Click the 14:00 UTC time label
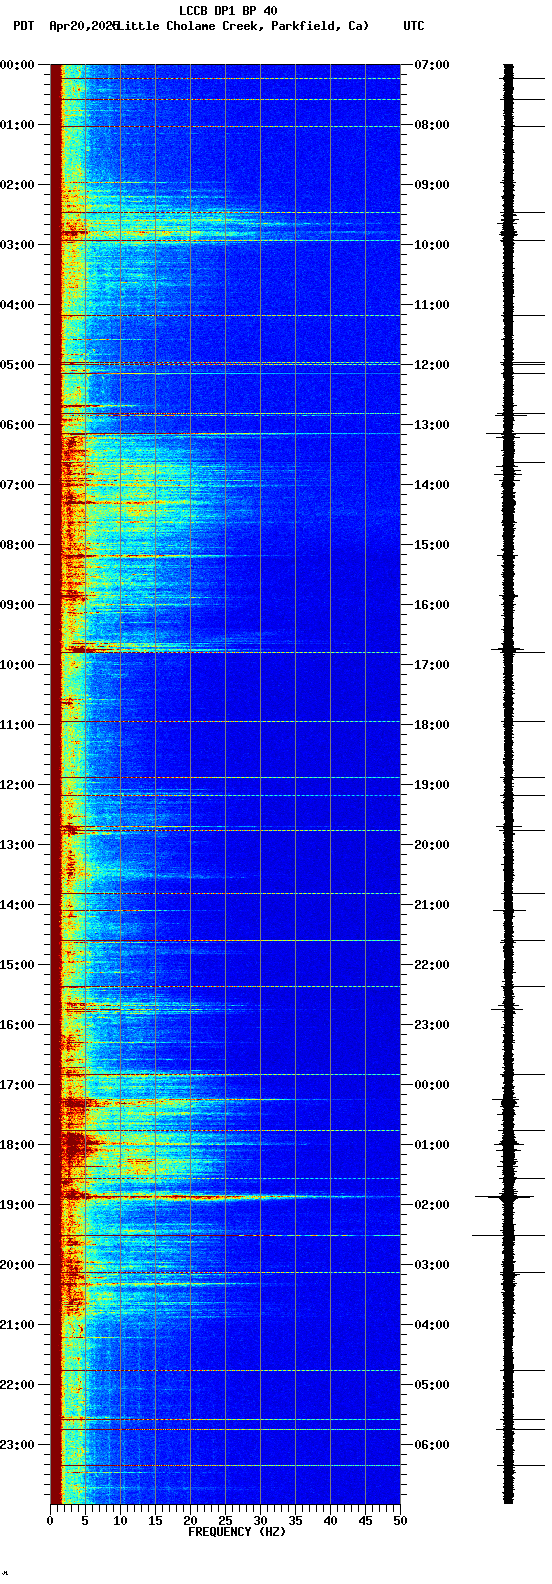 click(432, 485)
